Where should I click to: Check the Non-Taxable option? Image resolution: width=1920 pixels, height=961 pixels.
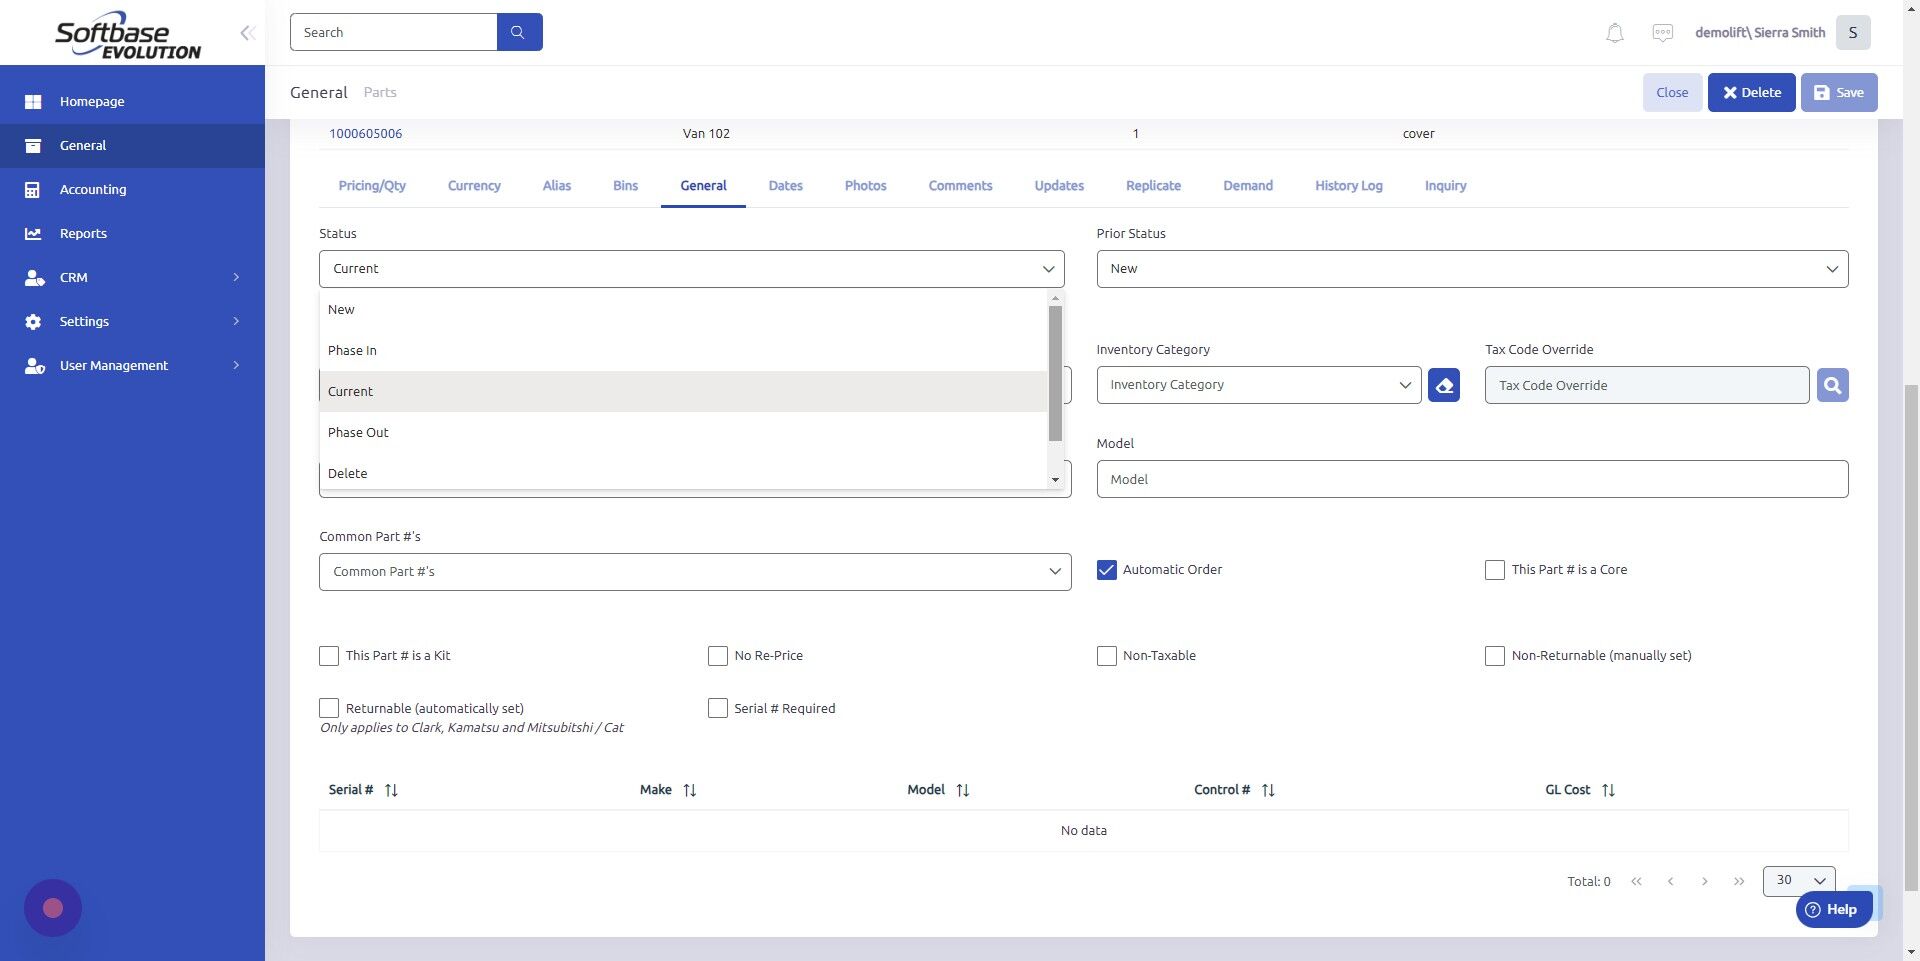[1106, 656]
